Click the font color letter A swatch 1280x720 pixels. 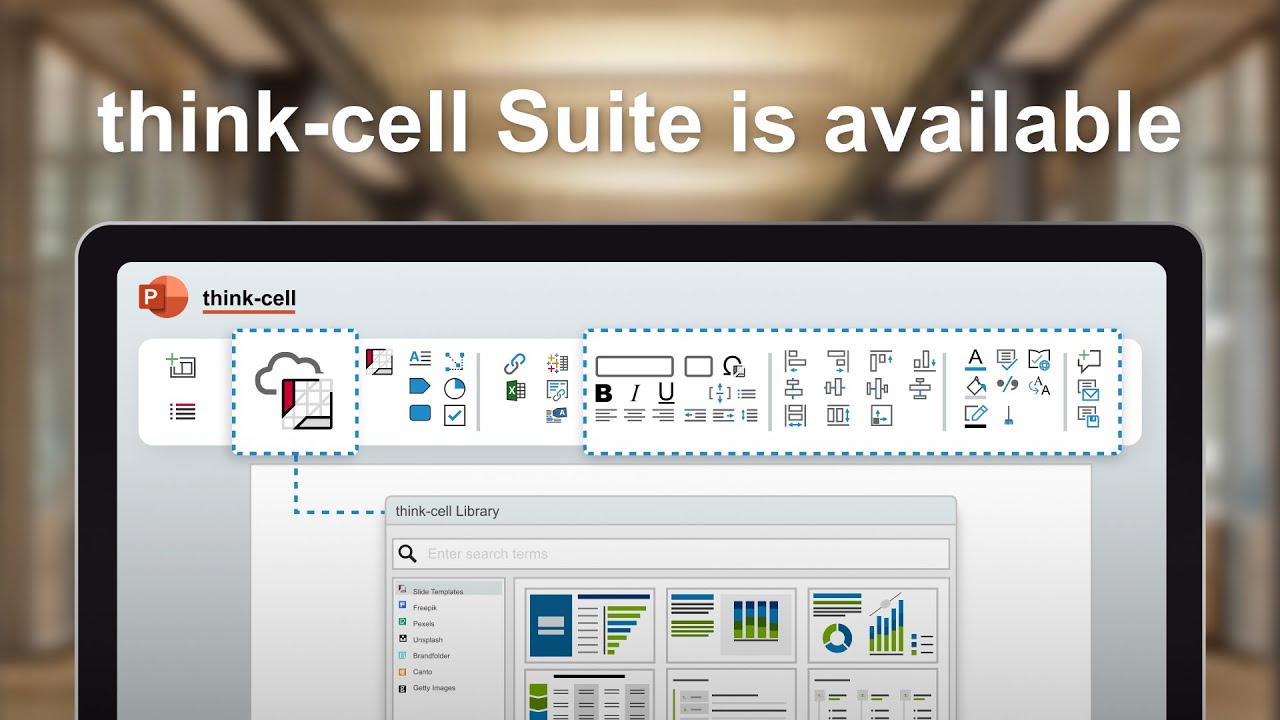click(976, 359)
